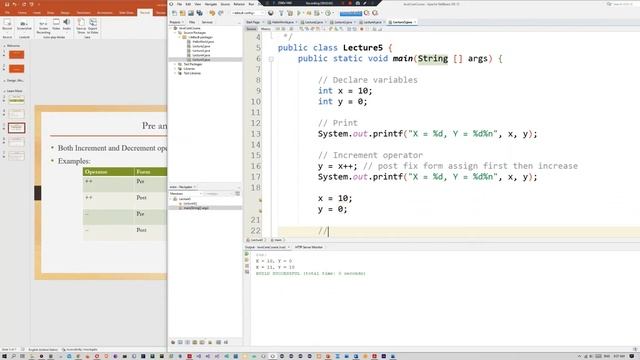This screenshot has height=360, width=640.
Task: Click Save as Show button in PowerPoint
Action: coord(81,25)
